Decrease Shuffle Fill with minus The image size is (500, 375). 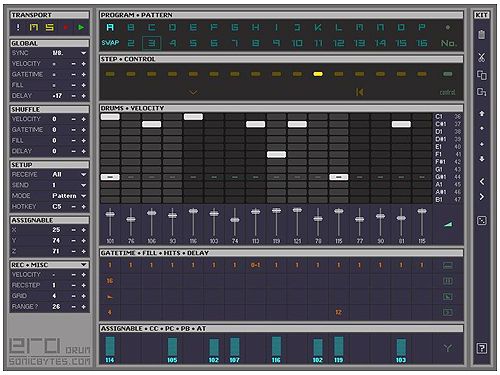pos(74,141)
